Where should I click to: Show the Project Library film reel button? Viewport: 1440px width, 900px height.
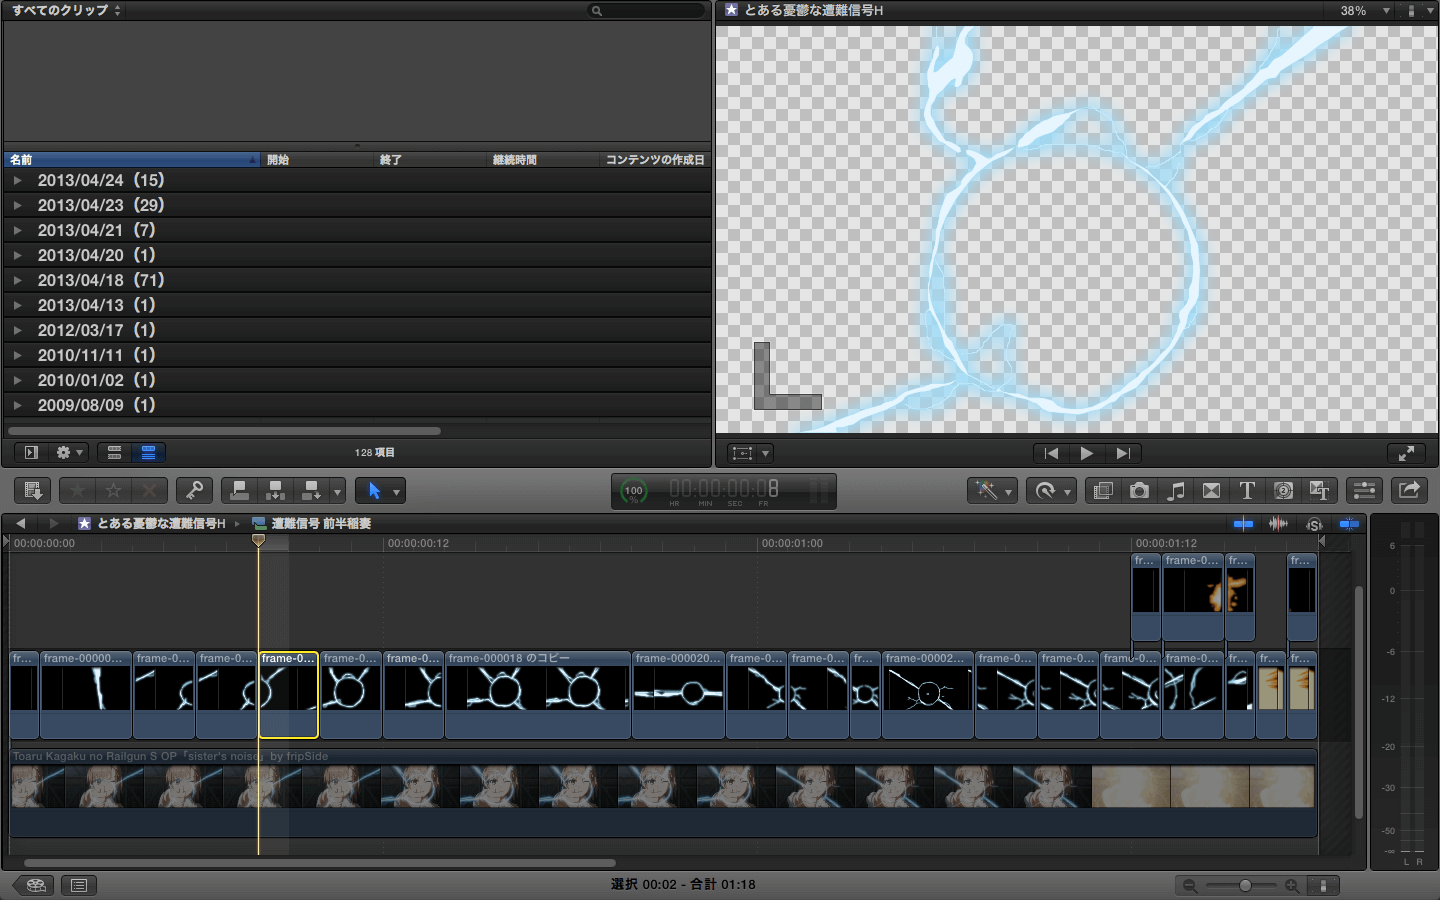[35, 885]
